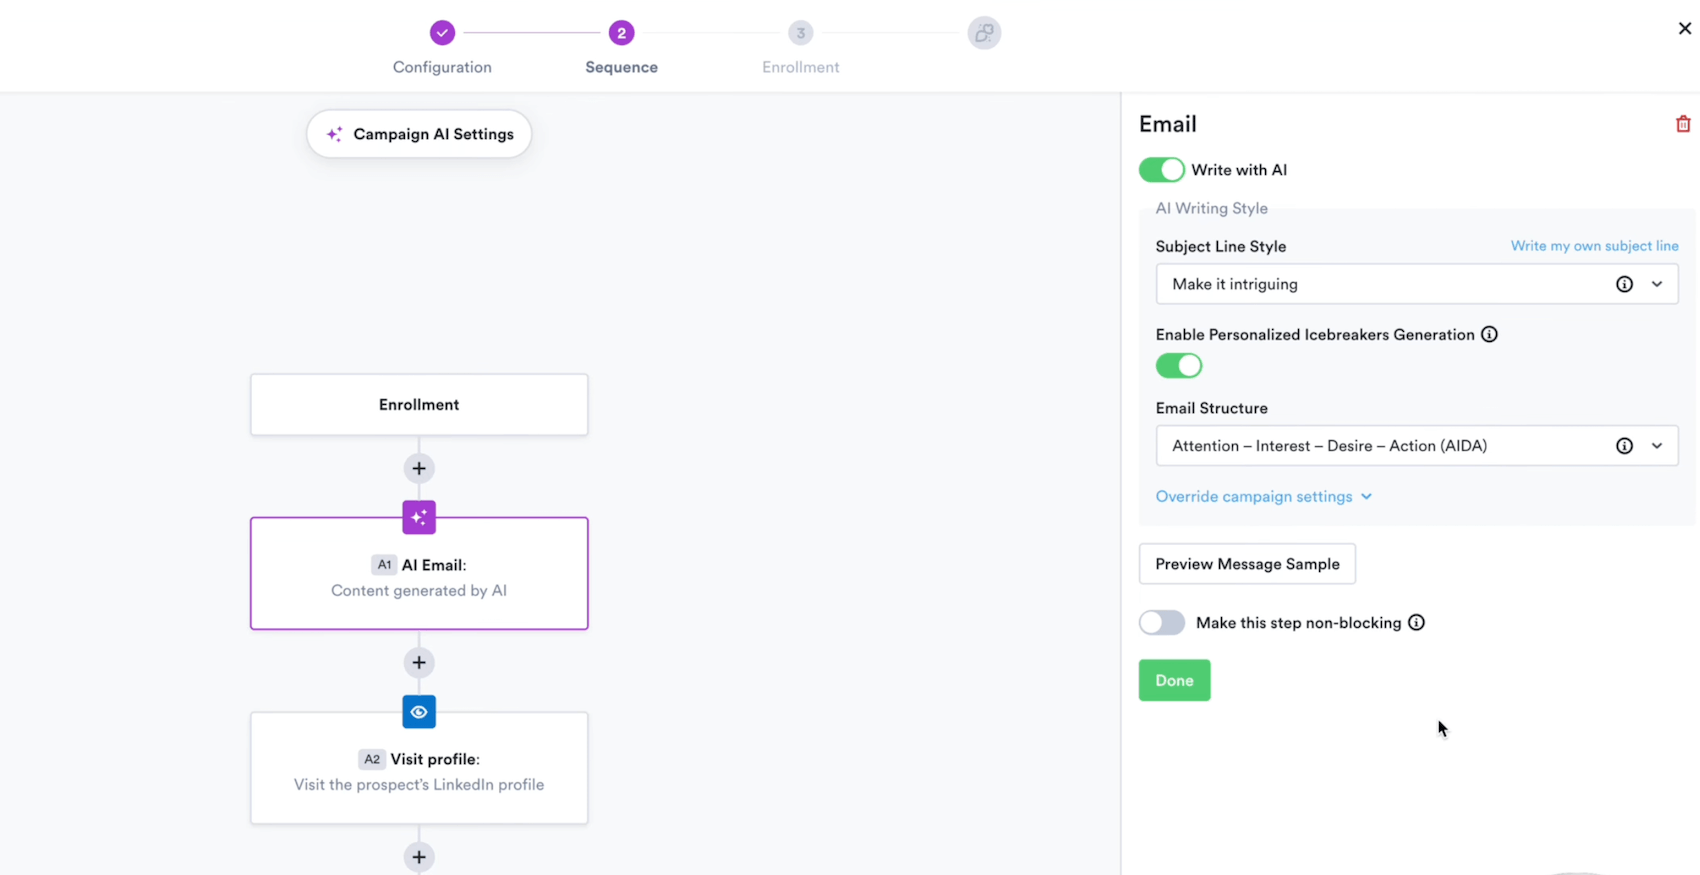Click the completed Configuration checkmark step
Image resolution: width=1700 pixels, height=875 pixels.
[x=442, y=33]
